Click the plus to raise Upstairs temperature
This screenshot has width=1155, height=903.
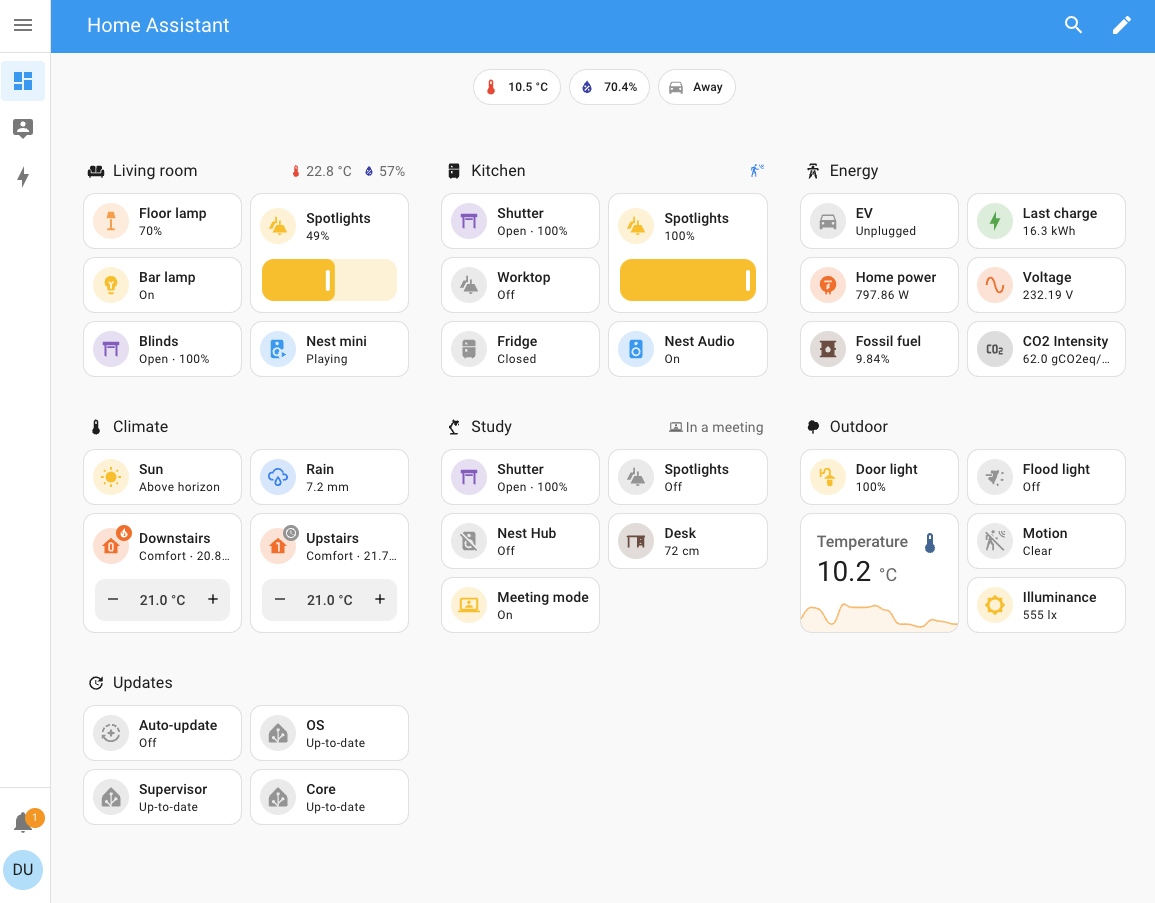click(380, 599)
